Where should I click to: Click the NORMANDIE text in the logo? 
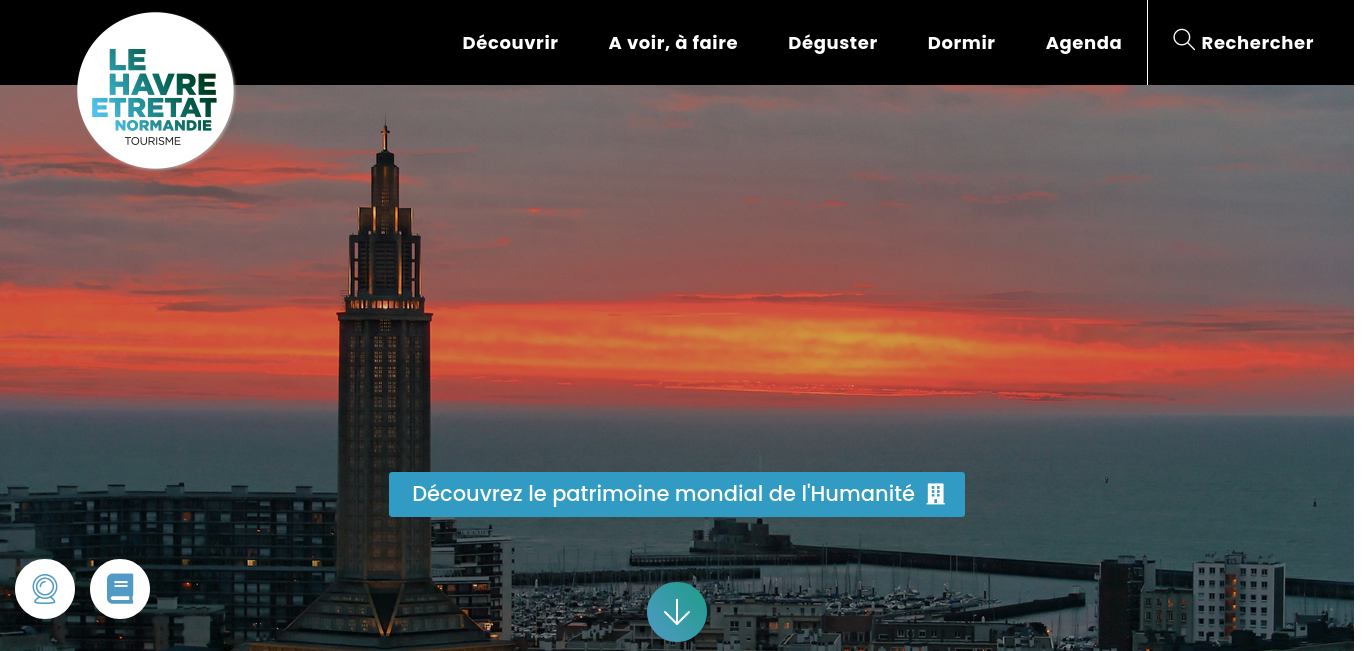(x=163, y=126)
